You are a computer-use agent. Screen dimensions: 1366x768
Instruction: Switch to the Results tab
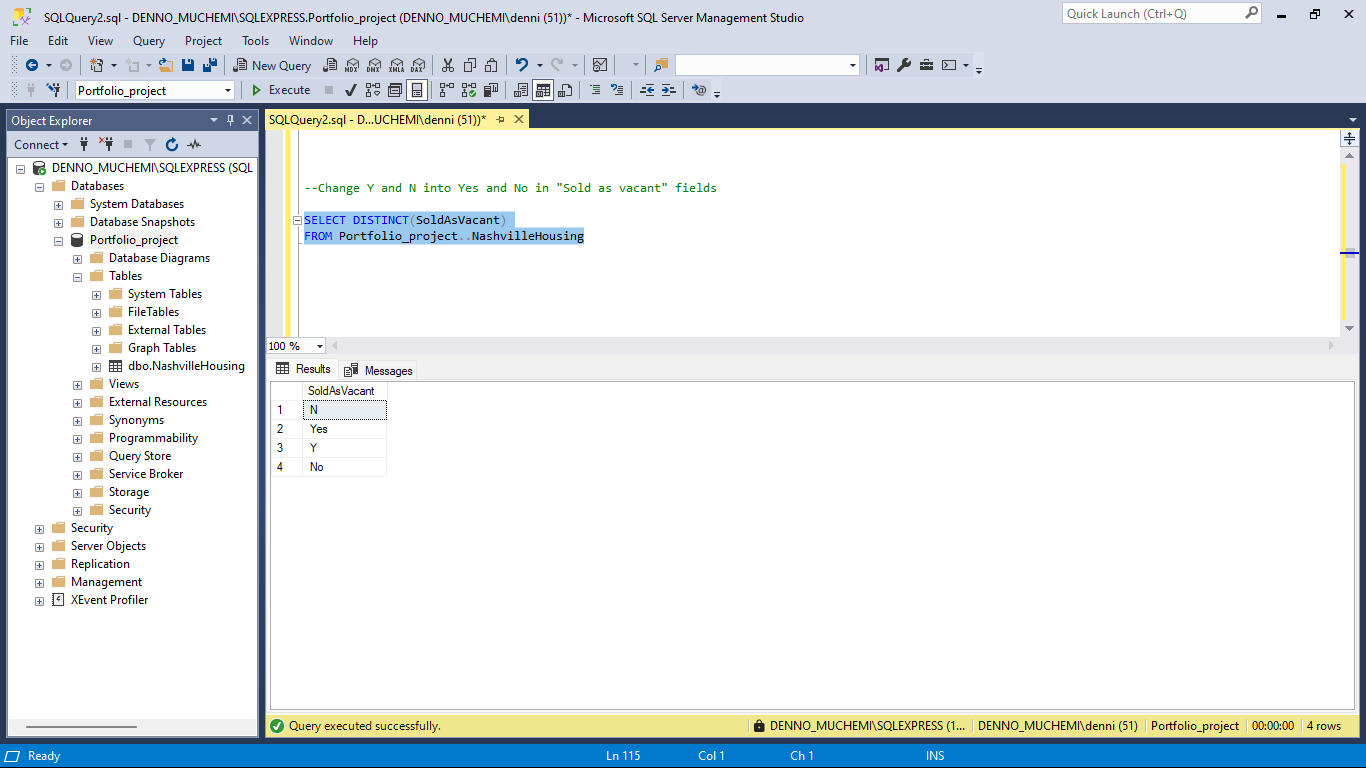303,369
